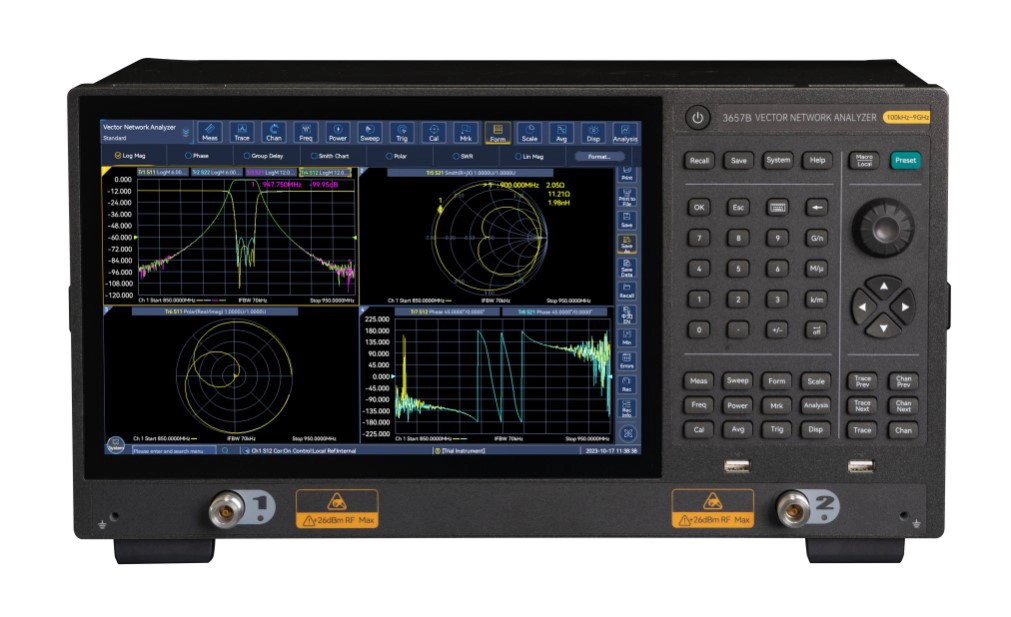Click the round rotary knob
Image resolution: width=1011 pixels, height=617 pixels.
click(x=883, y=228)
